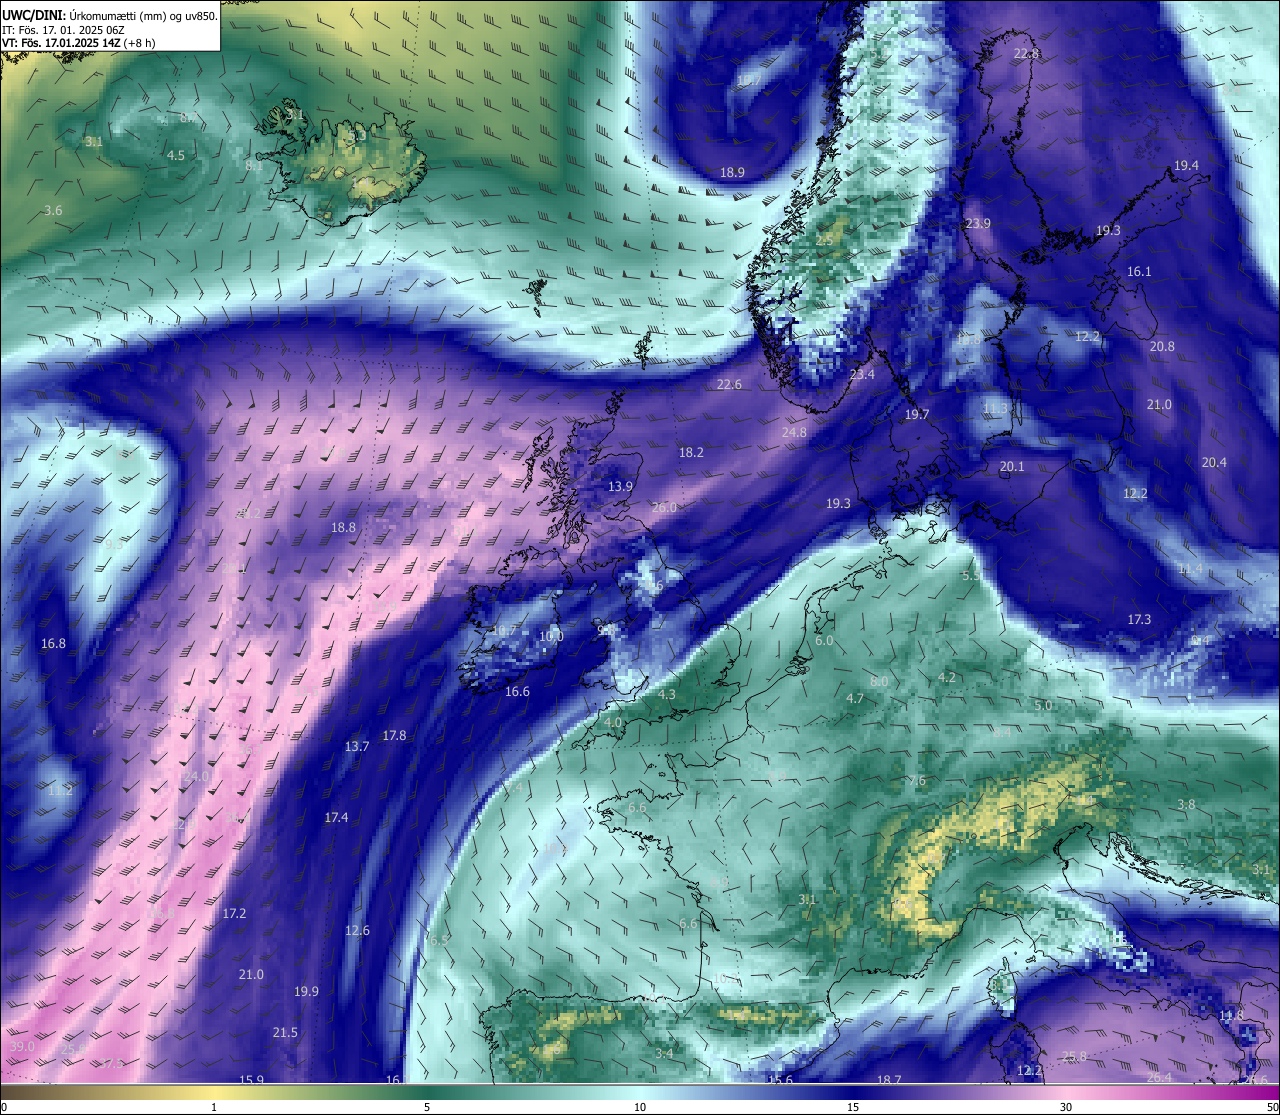1280x1115 pixels.
Task: Click the 11.4 value on the map
Action: [x=1191, y=569]
